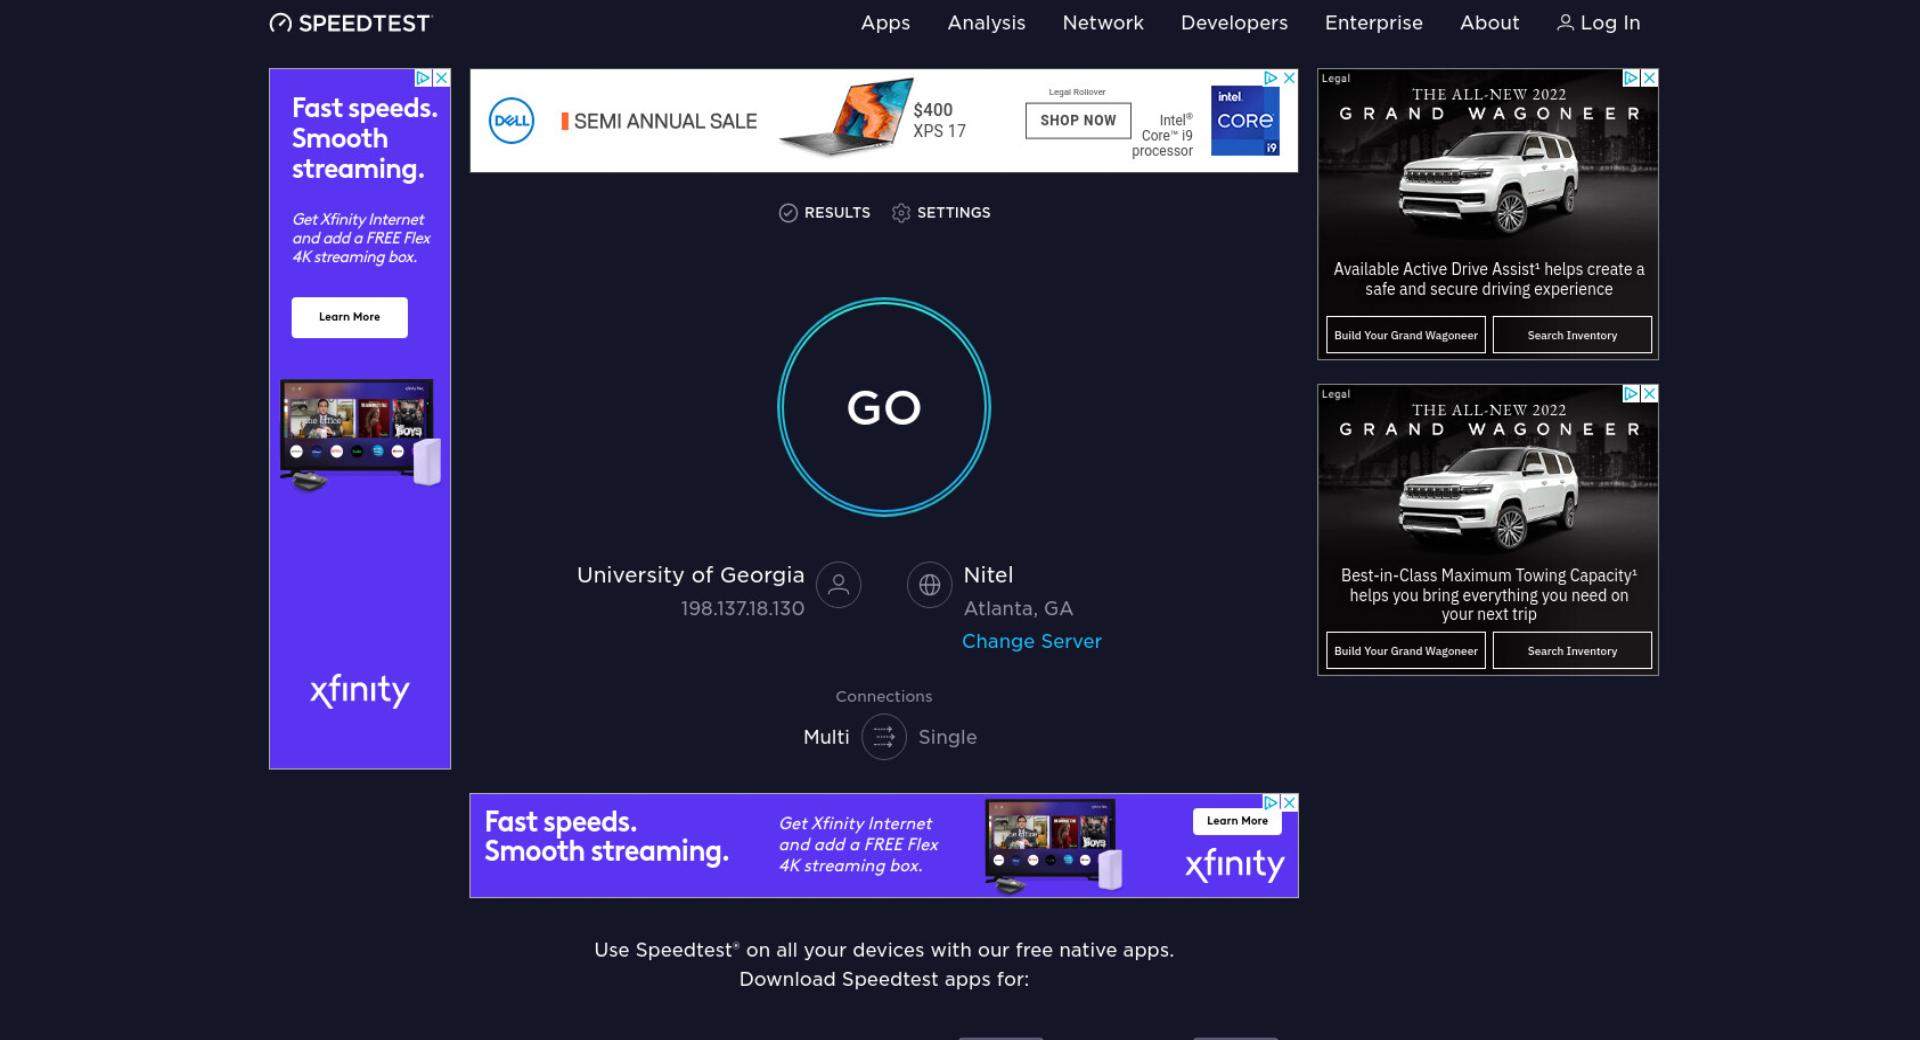The image size is (1920, 1040).
Task: Close the top Grand Wagoneer ad
Action: click(1650, 78)
